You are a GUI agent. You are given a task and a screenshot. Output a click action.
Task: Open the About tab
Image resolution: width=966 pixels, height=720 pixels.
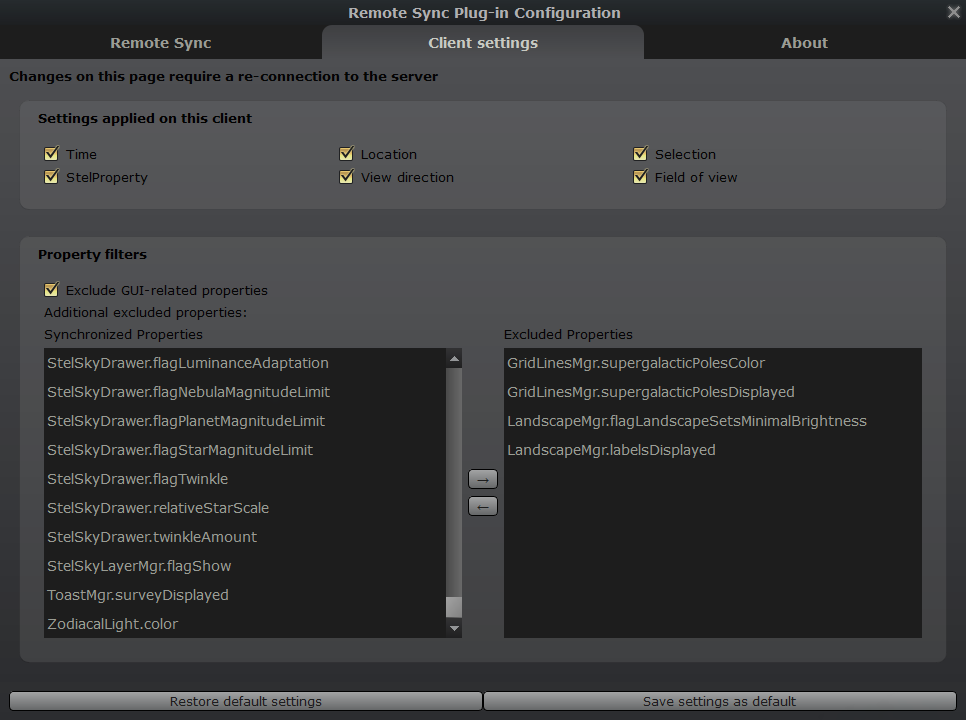804,43
